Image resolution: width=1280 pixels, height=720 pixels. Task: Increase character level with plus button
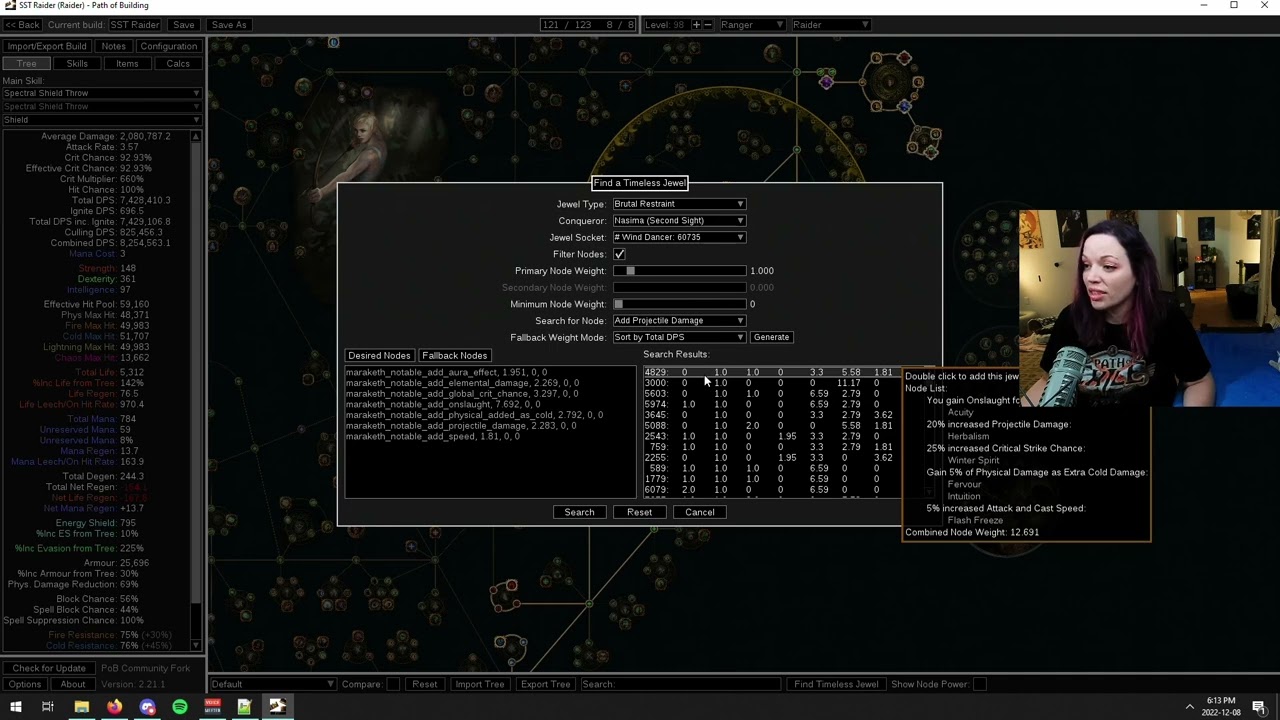pos(696,24)
